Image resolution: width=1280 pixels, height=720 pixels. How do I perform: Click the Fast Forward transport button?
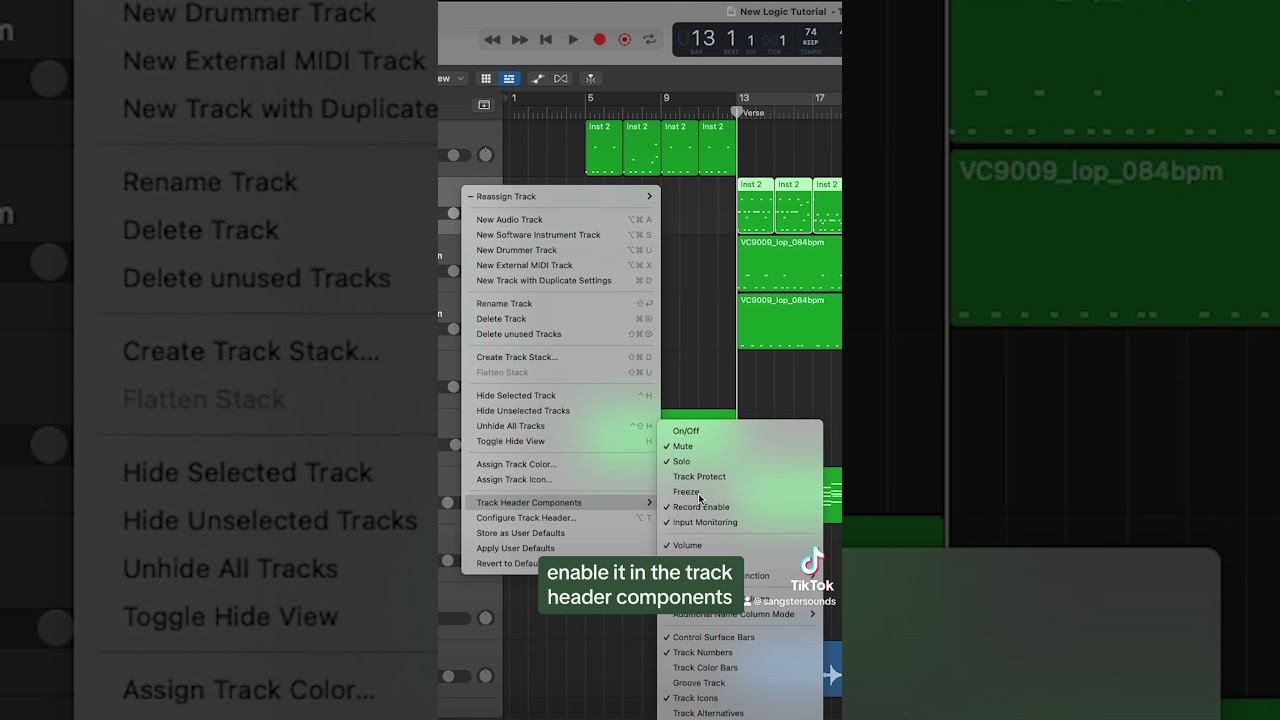pos(520,40)
